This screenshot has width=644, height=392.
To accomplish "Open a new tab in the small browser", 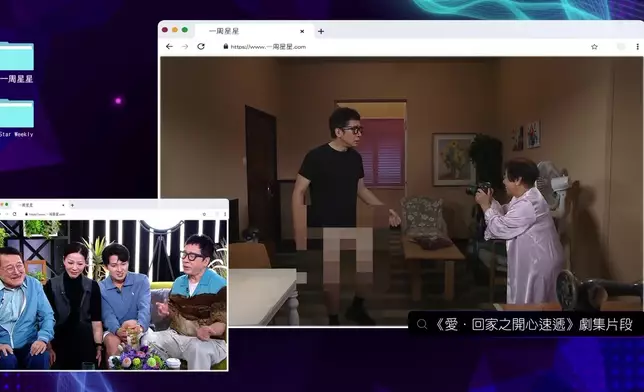I will [72, 205].
